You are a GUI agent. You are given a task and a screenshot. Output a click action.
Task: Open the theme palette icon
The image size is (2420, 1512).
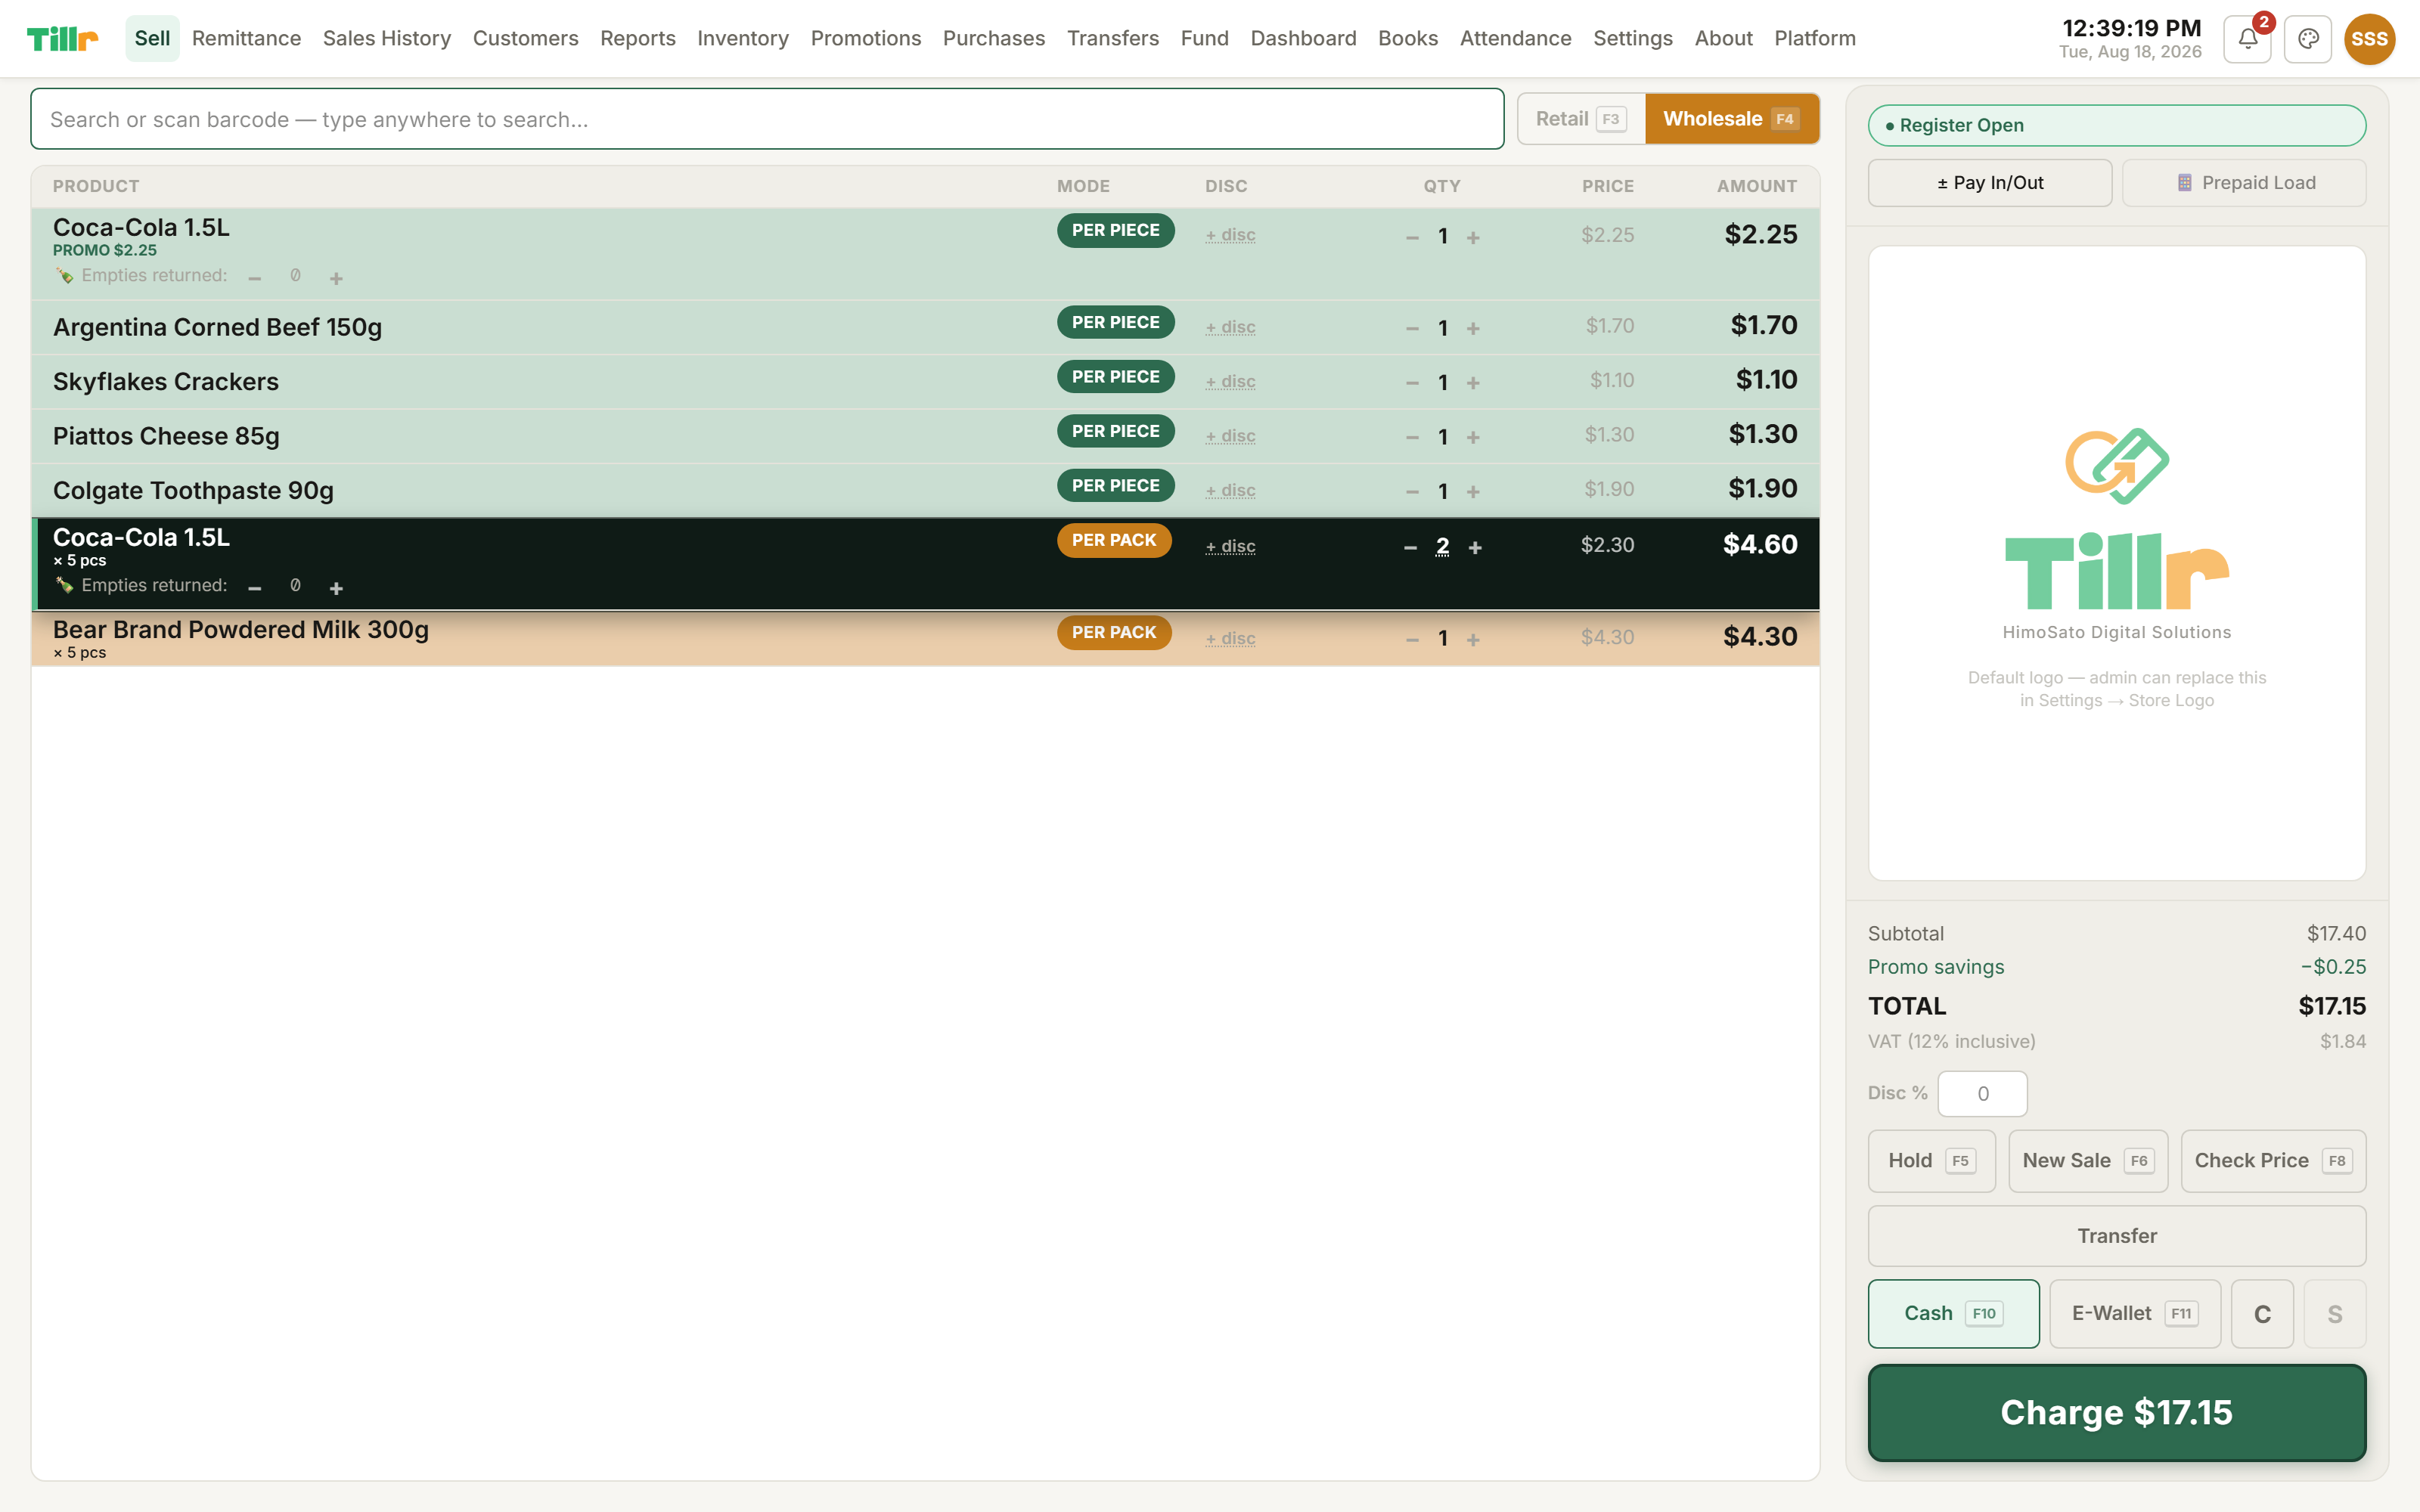(x=2308, y=39)
